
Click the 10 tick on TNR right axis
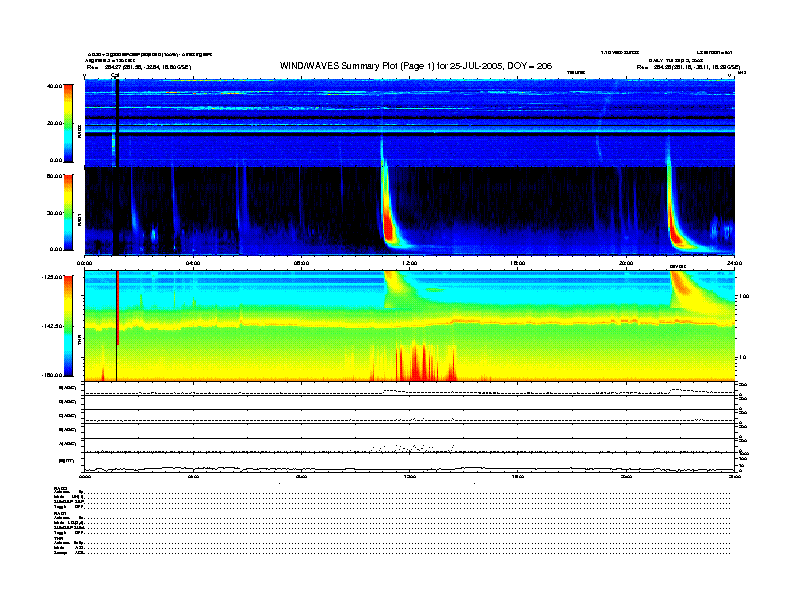[742, 357]
